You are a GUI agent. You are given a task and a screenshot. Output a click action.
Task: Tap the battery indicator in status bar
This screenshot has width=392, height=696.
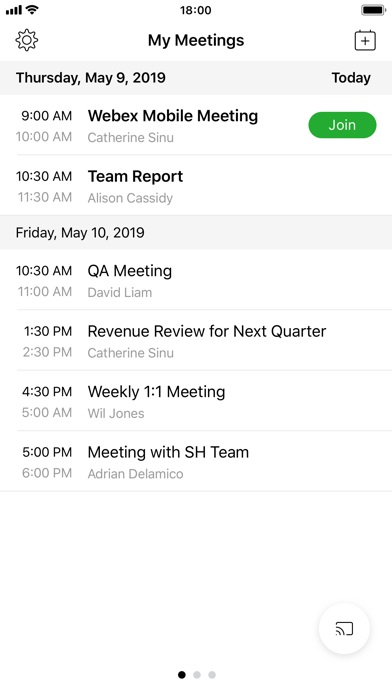374,10
